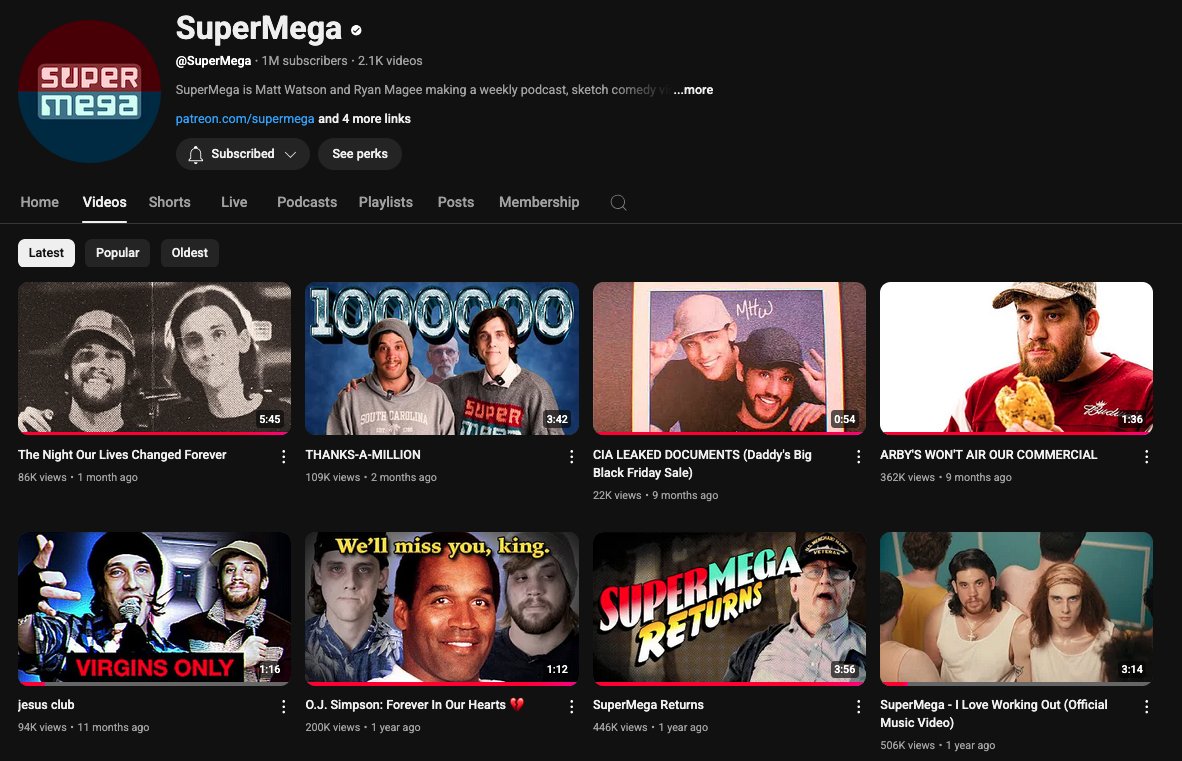Image resolution: width=1182 pixels, height=761 pixels.
Task: Open options menu for SuperMega Returns video
Action: tap(858, 707)
